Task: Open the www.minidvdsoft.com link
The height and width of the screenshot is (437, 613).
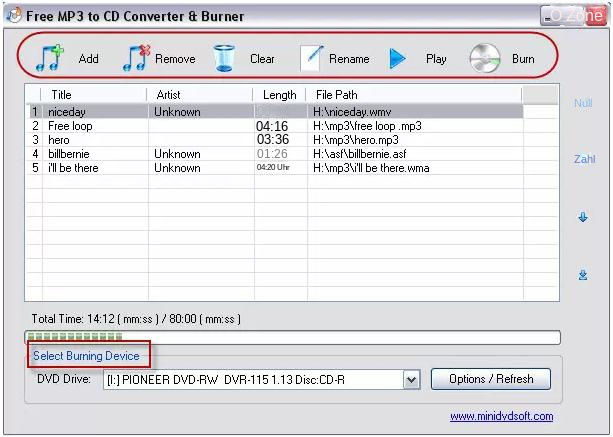Action: 502,416
